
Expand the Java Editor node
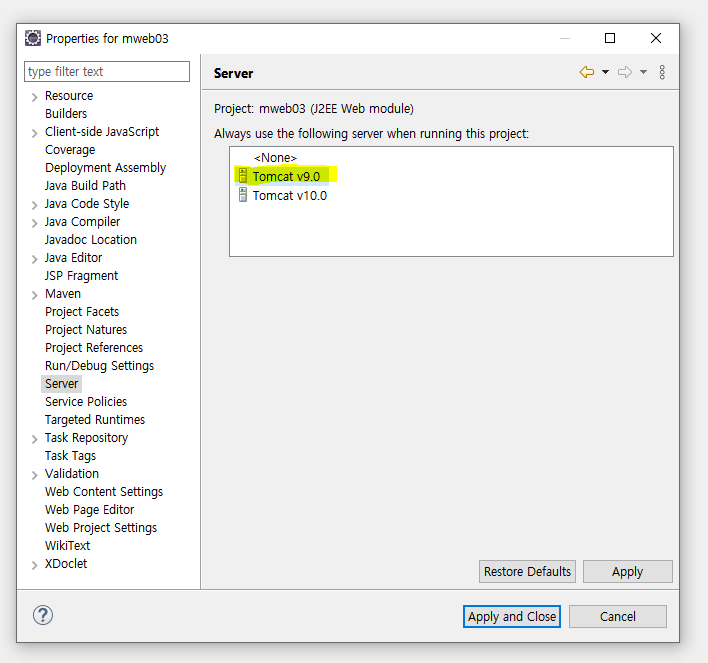[34, 259]
